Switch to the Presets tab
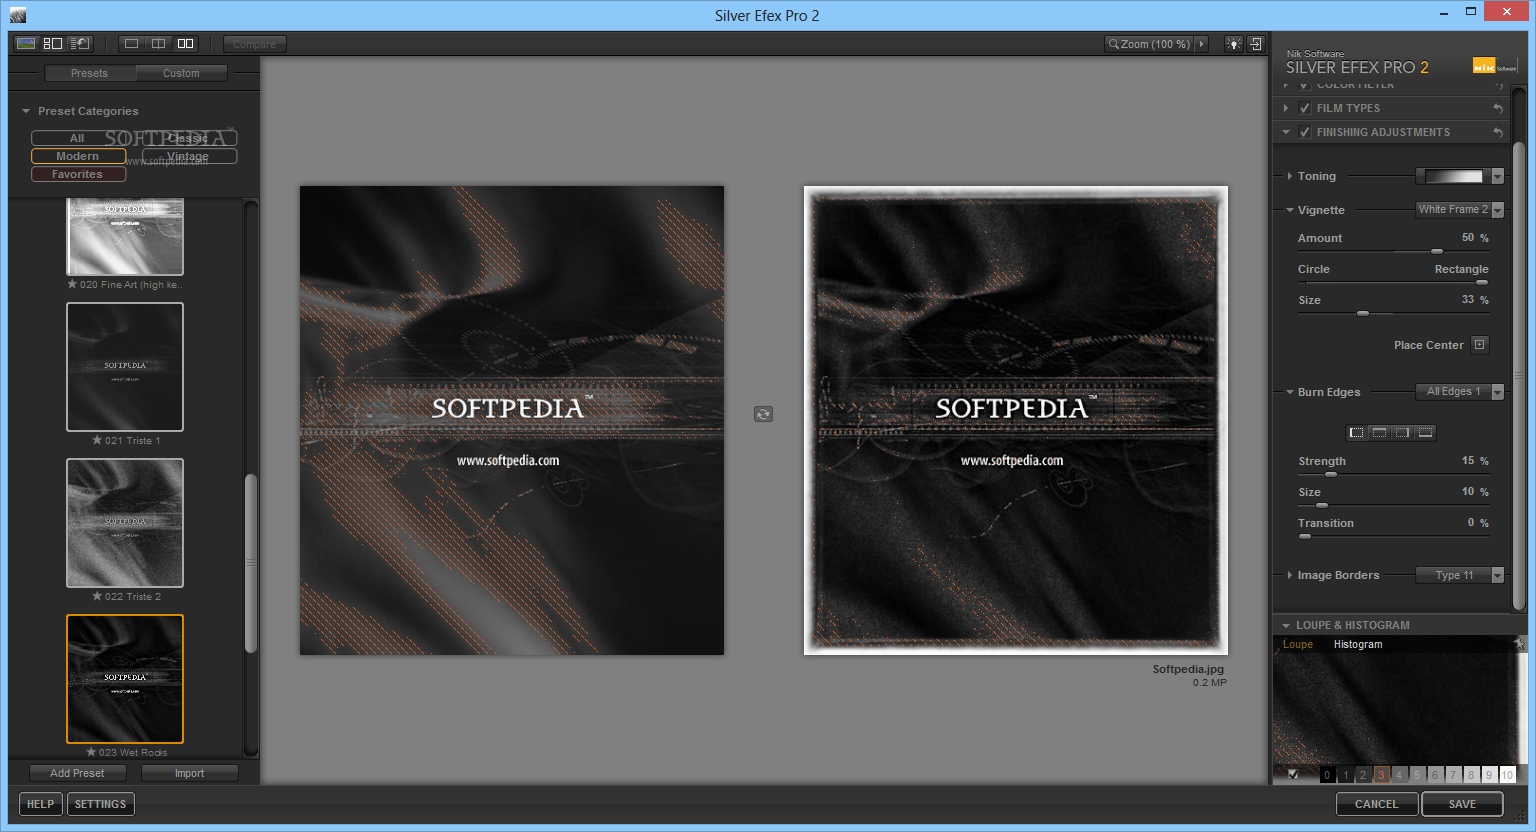This screenshot has width=1536, height=832. [x=89, y=73]
